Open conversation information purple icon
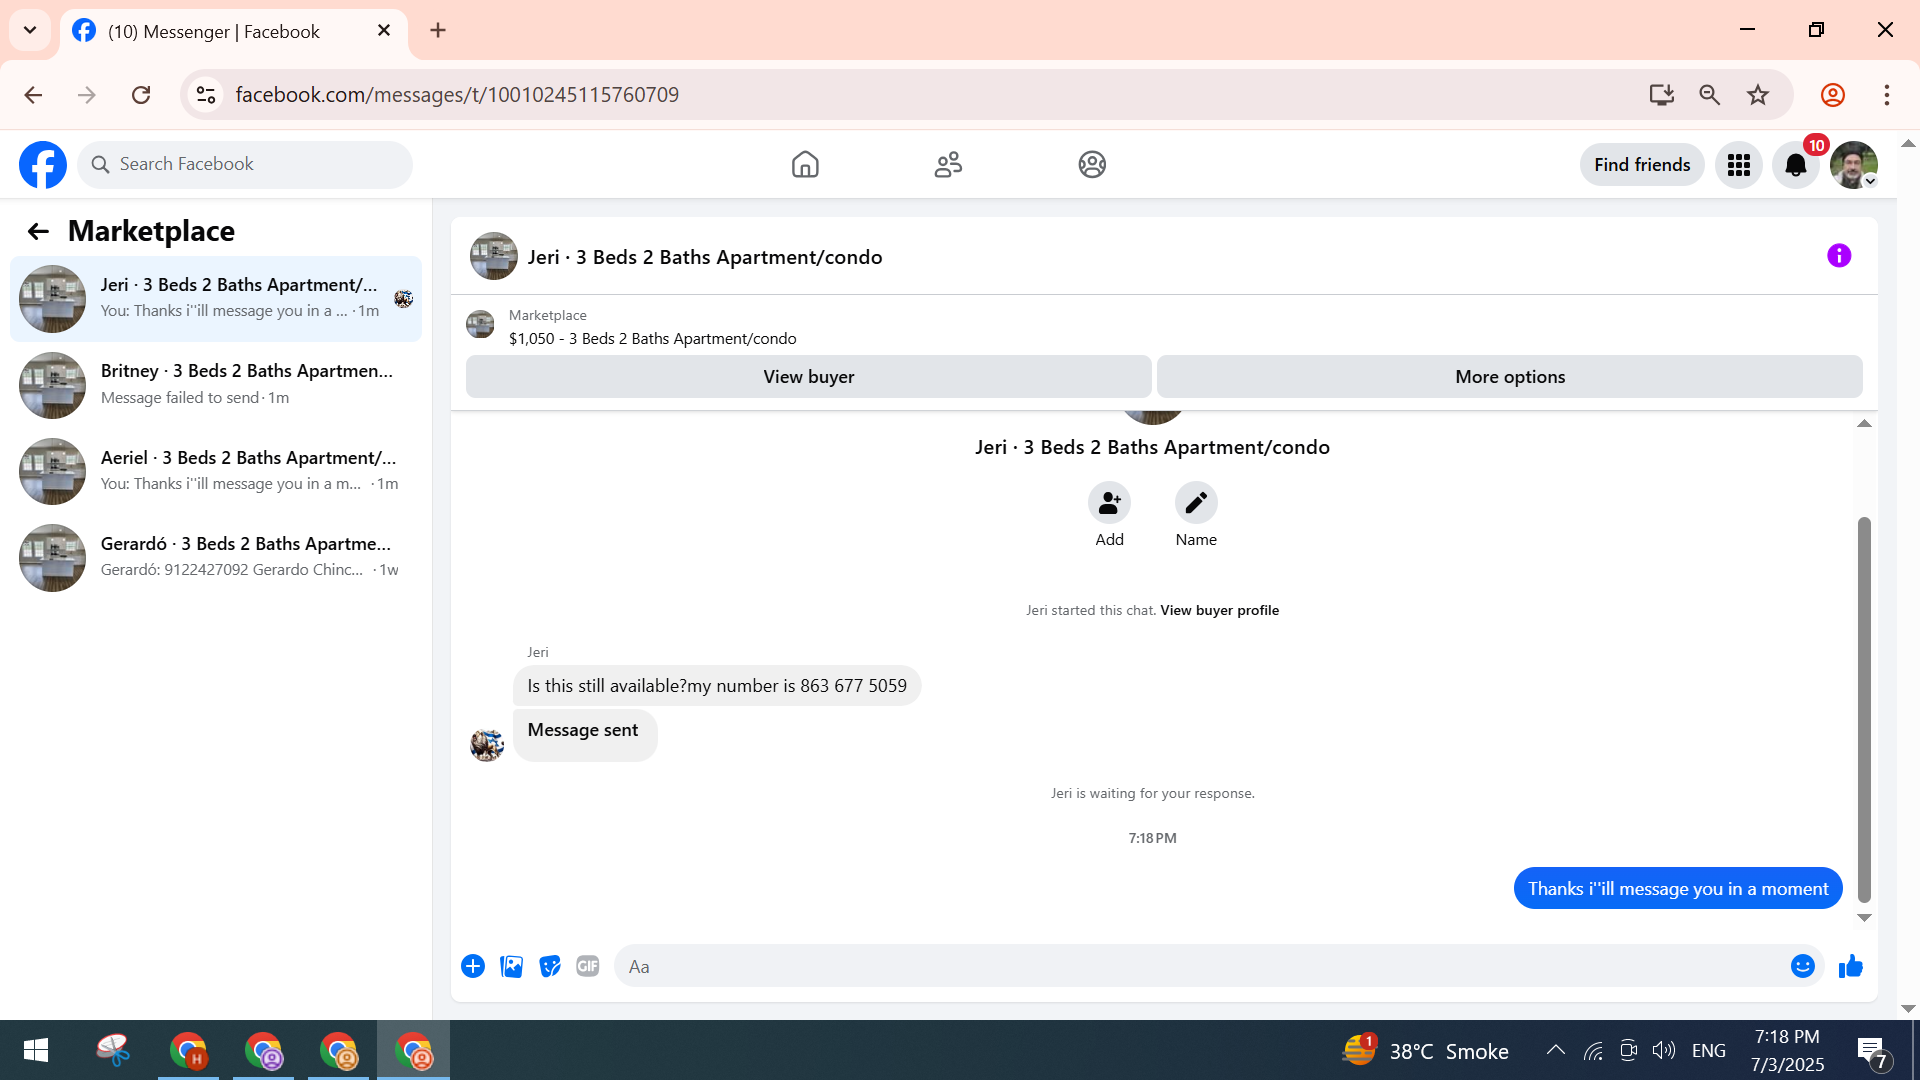Image resolution: width=1920 pixels, height=1080 pixels. (1838, 256)
